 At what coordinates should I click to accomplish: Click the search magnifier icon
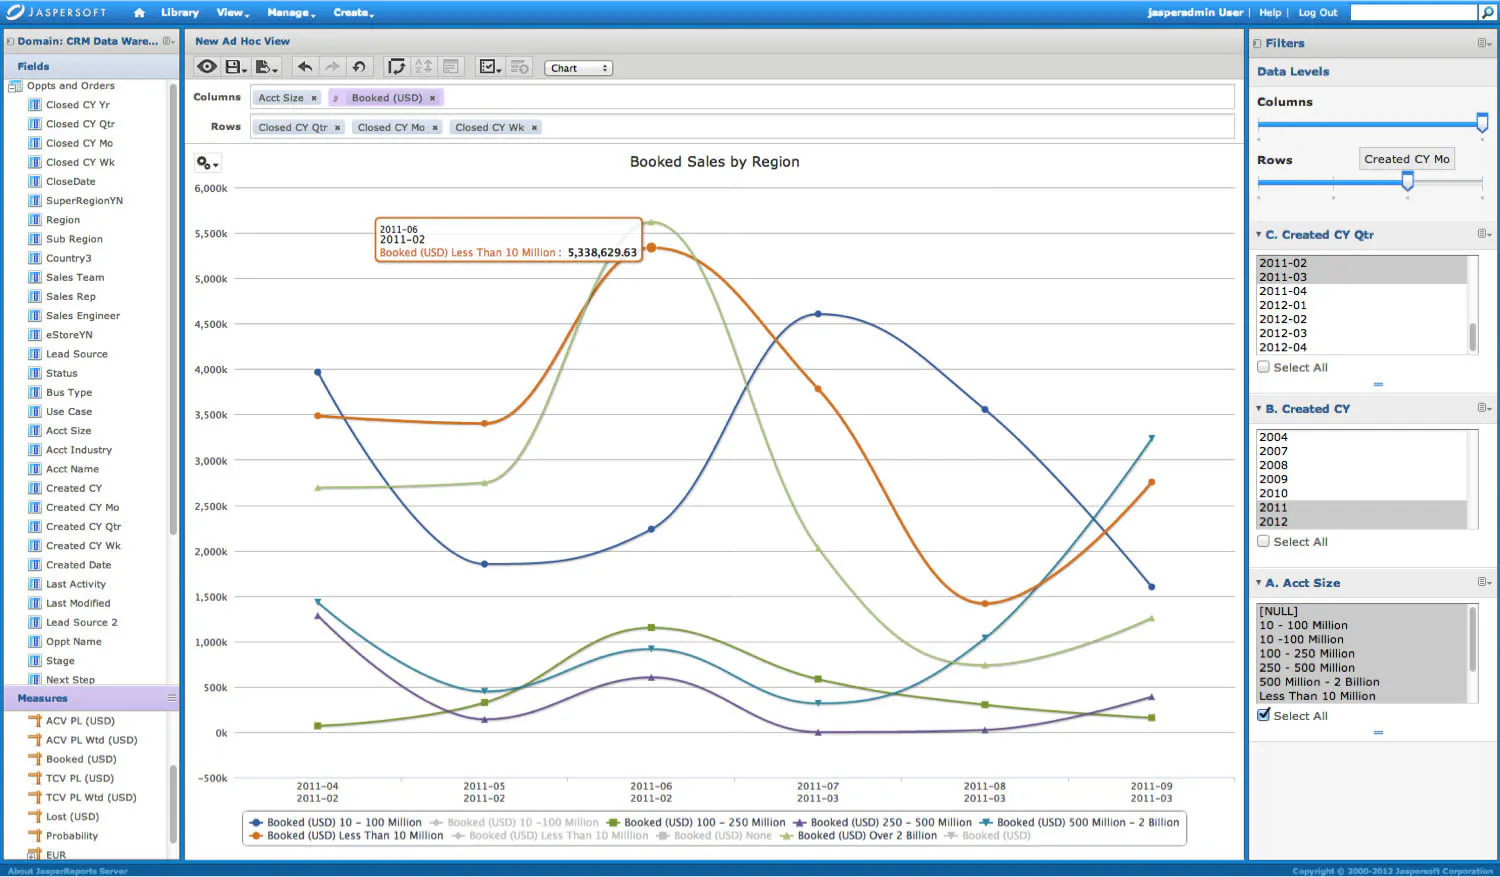click(x=1486, y=12)
